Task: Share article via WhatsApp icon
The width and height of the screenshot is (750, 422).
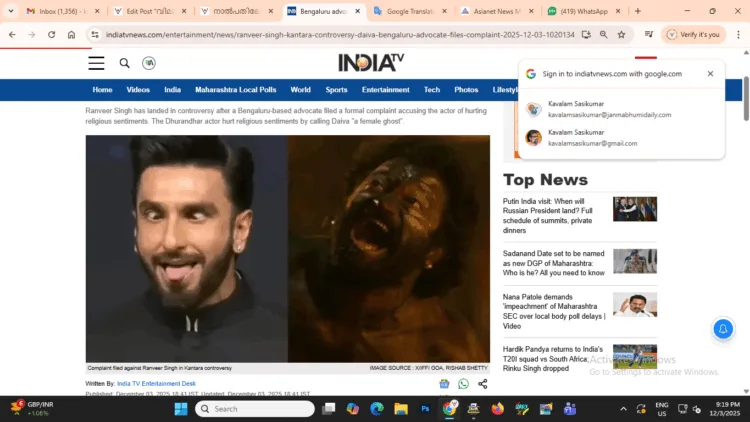Action: pyautogui.click(x=463, y=384)
